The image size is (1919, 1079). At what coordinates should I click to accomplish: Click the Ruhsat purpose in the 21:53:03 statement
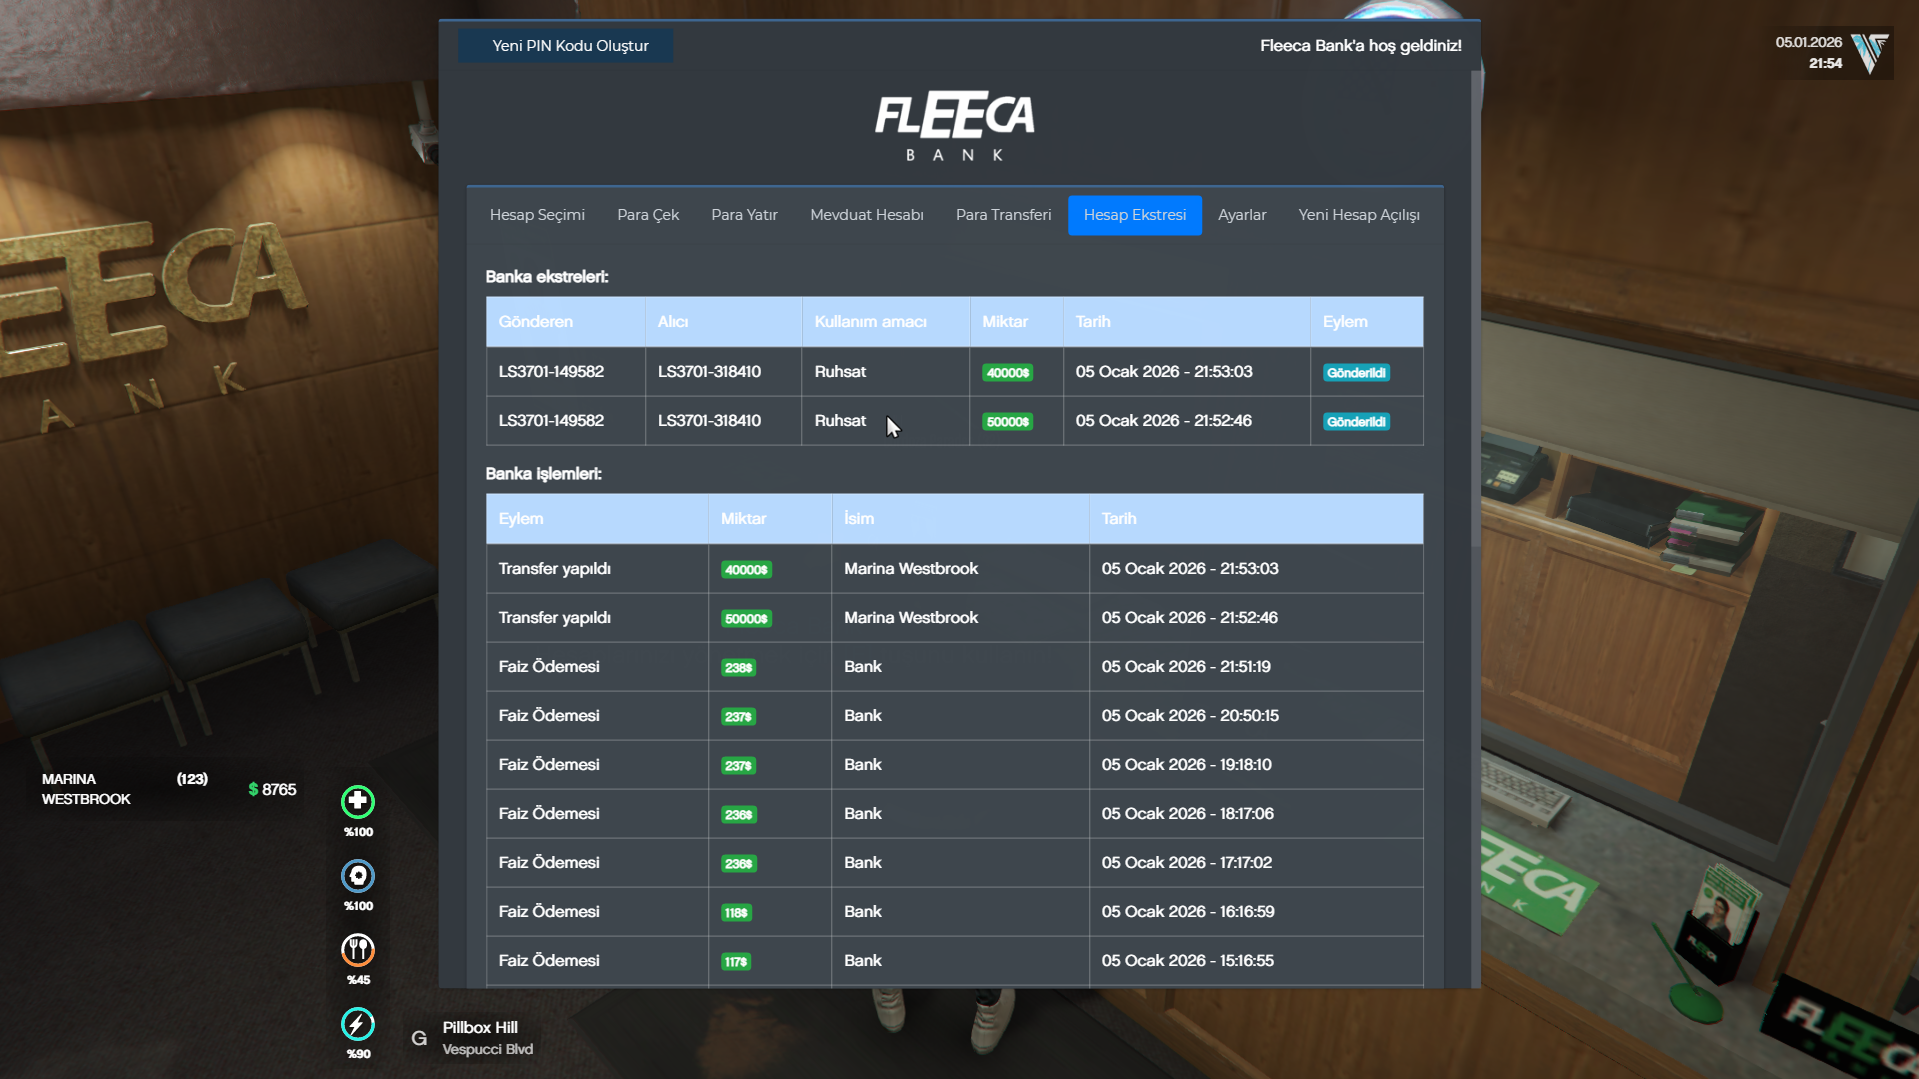[x=840, y=371]
